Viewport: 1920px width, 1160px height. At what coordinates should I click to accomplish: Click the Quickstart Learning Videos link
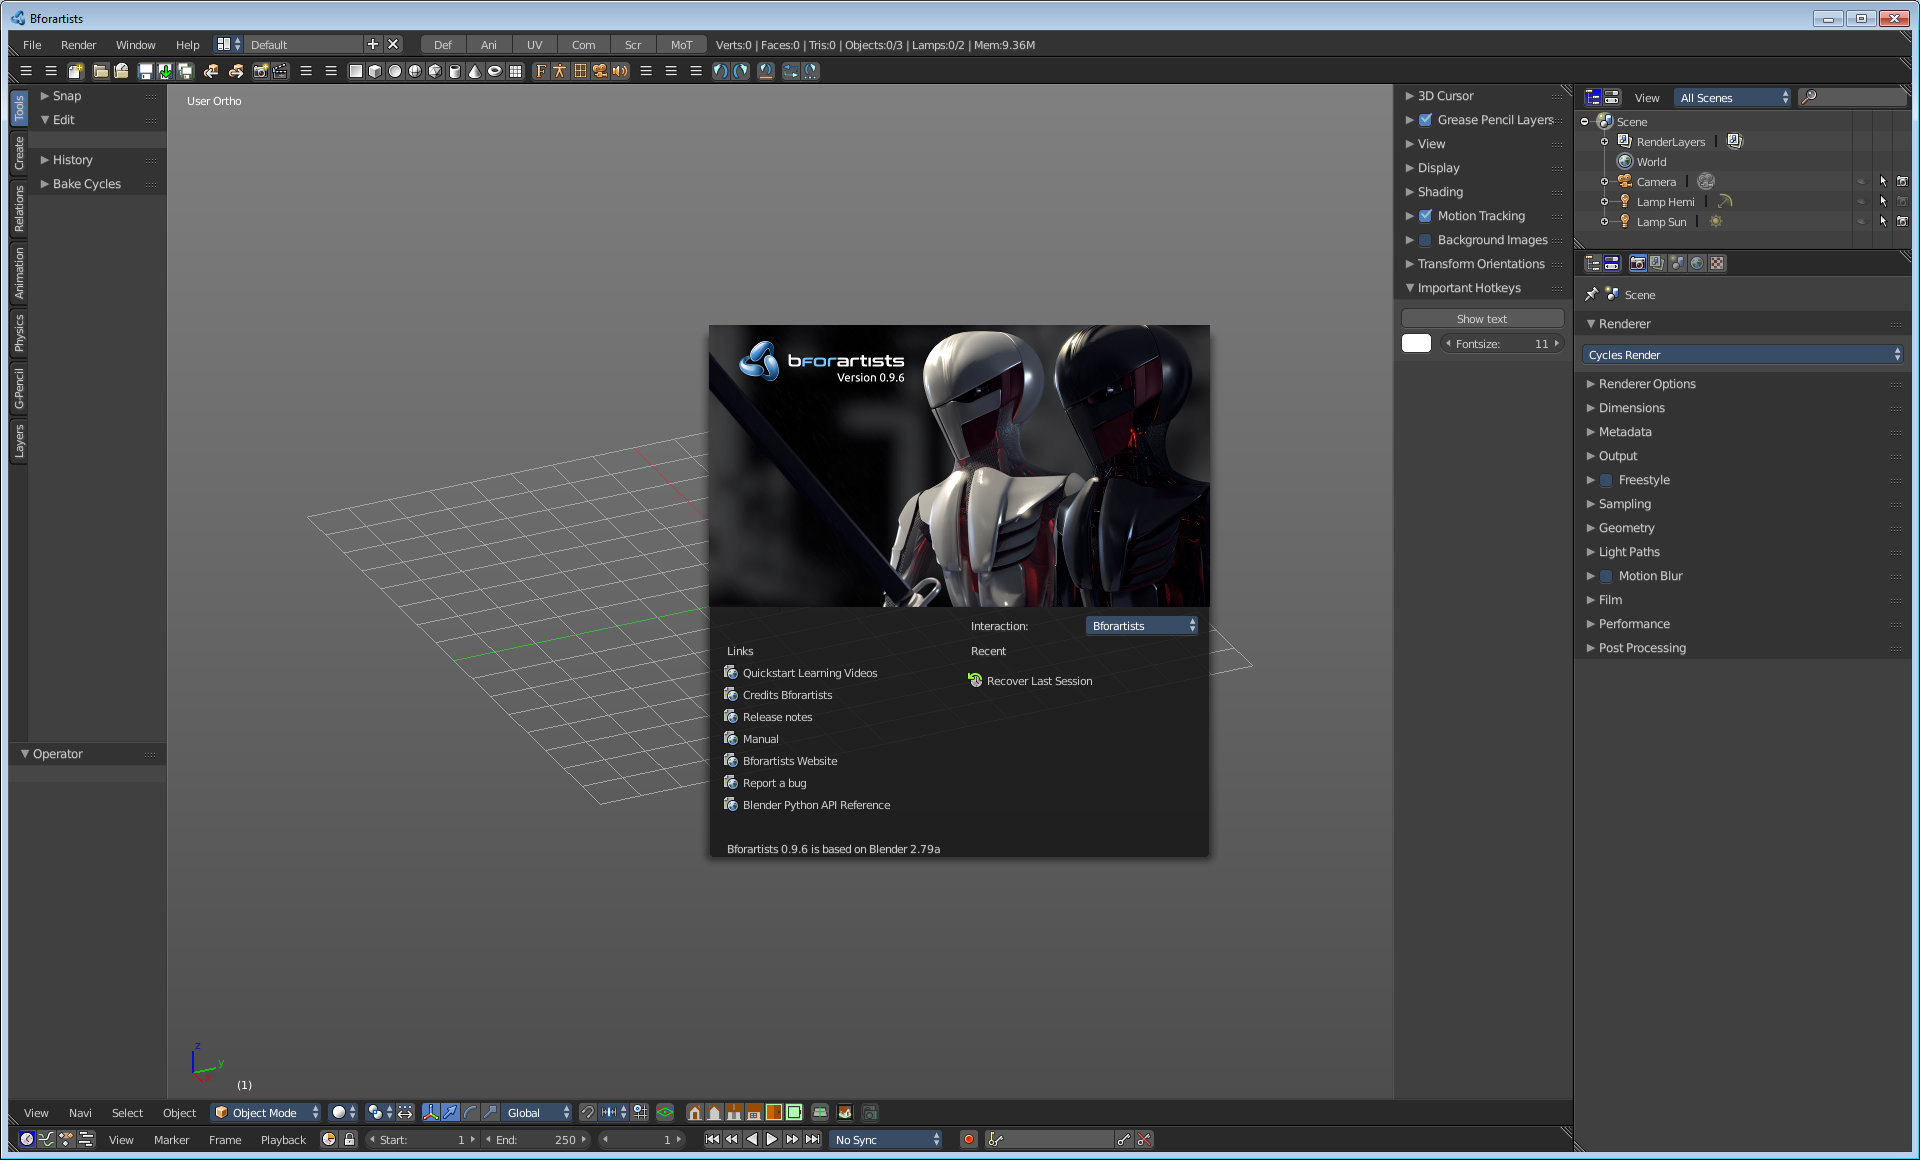809,672
